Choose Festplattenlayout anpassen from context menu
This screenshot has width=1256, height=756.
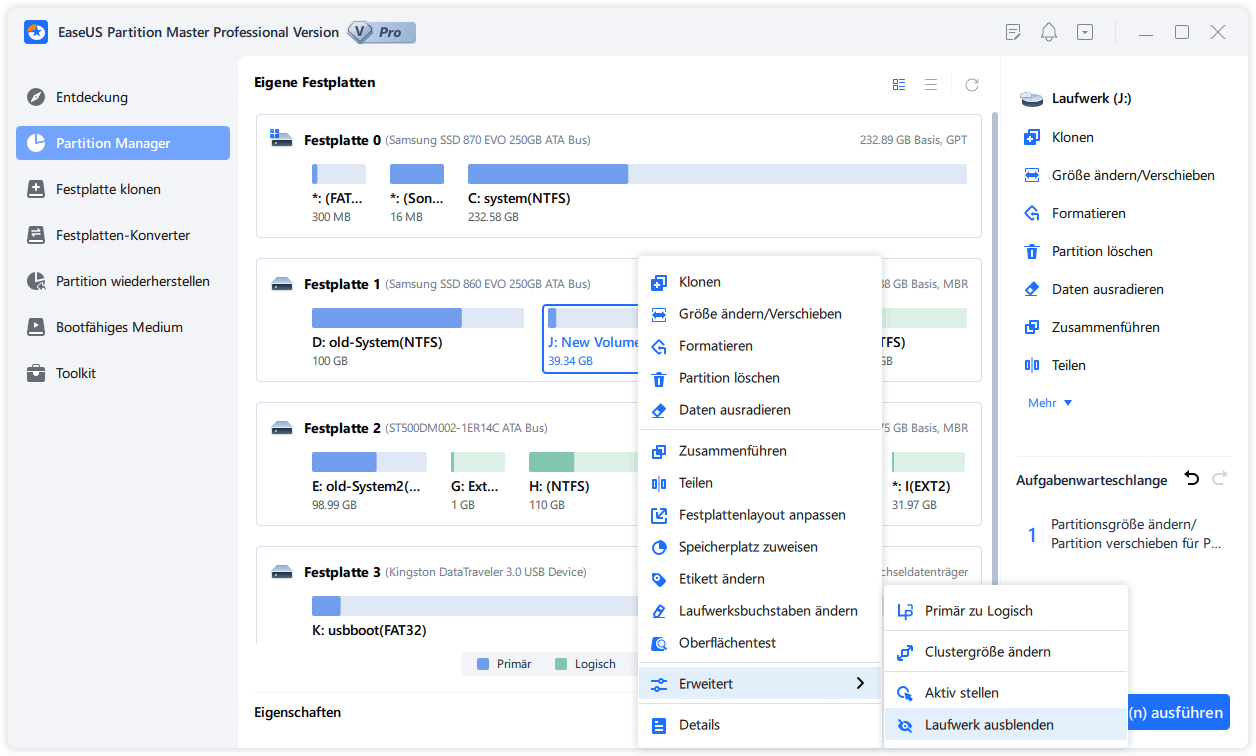759,515
